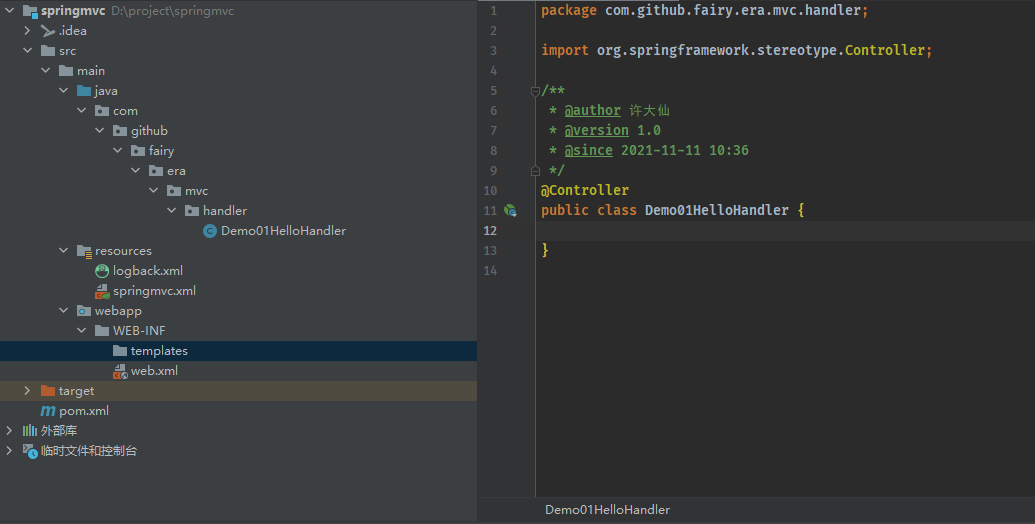Click the .idea folder icon
The width and height of the screenshot is (1035, 524).
pos(48,30)
